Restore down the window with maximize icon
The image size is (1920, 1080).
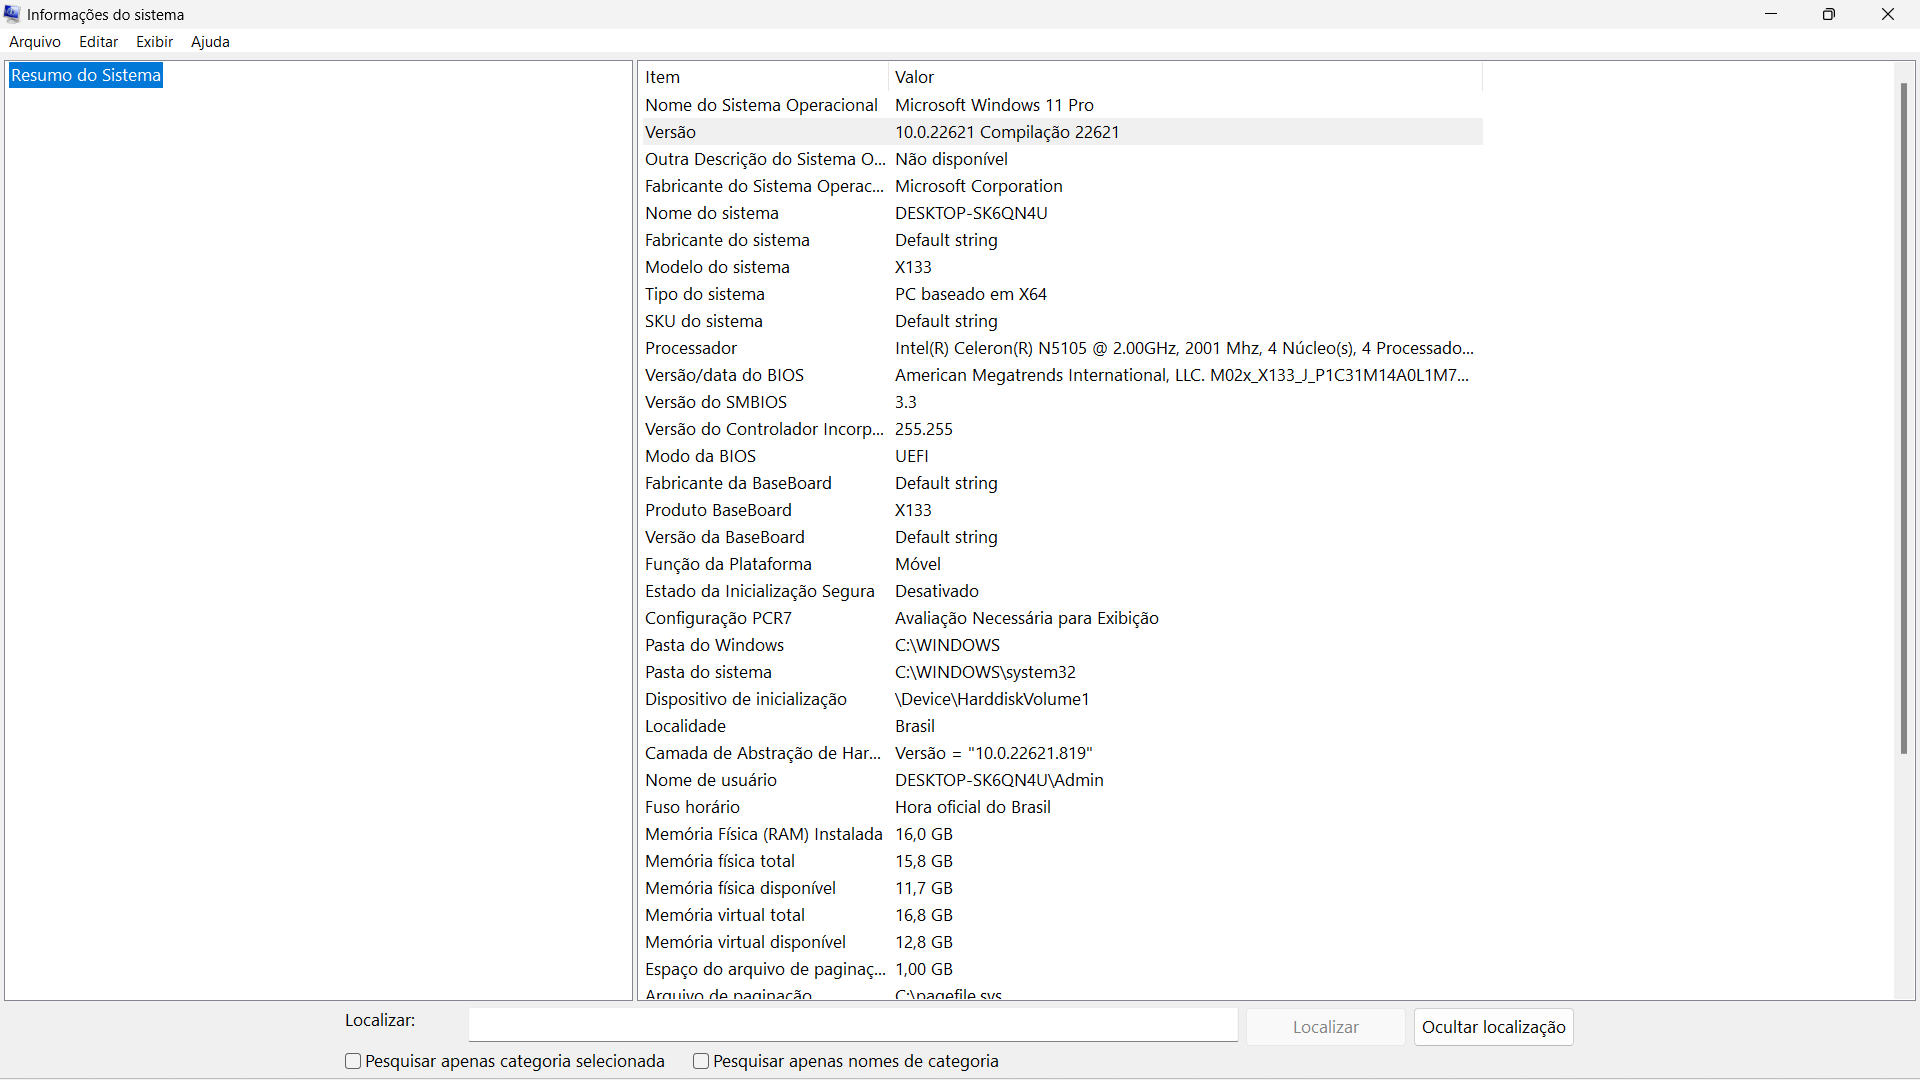tap(1828, 14)
